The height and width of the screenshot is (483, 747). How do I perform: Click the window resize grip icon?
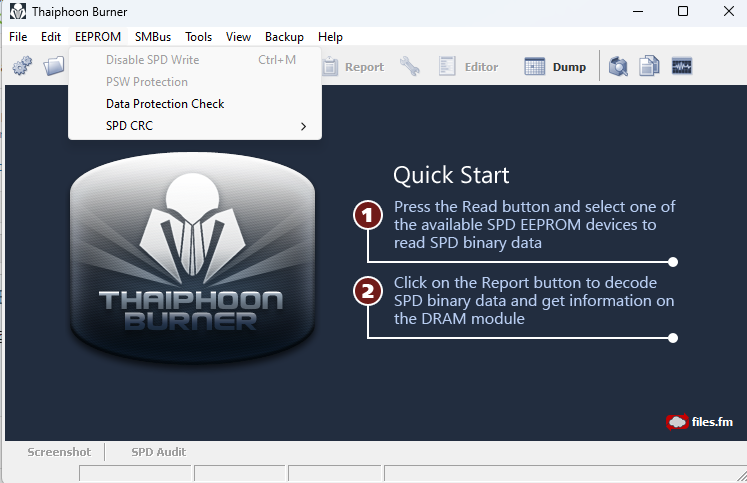click(x=741, y=475)
